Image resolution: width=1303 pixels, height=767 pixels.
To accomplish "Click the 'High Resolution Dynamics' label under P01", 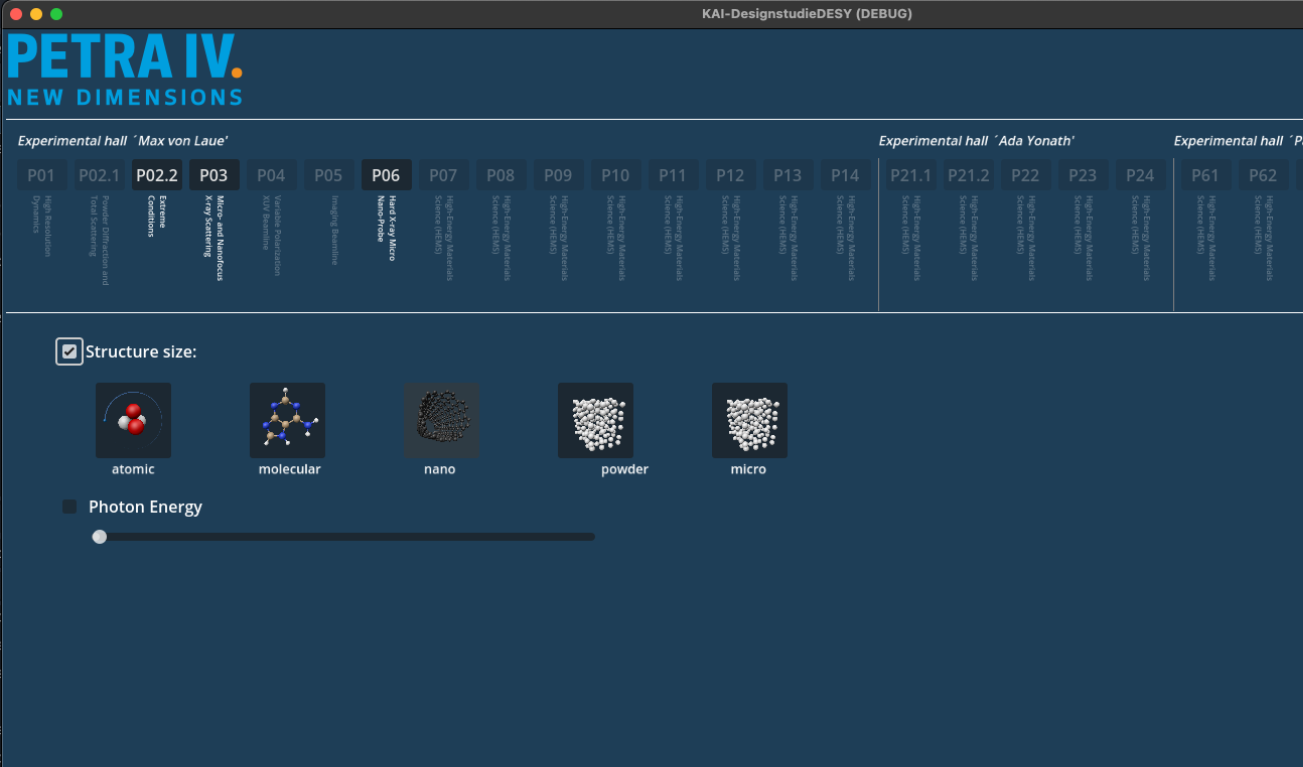I will [41, 226].
